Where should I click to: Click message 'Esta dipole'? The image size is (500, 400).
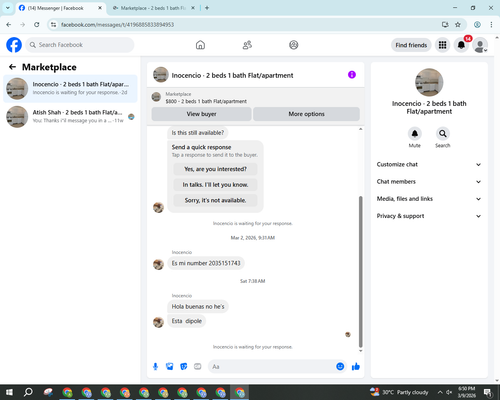click(x=187, y=321)
